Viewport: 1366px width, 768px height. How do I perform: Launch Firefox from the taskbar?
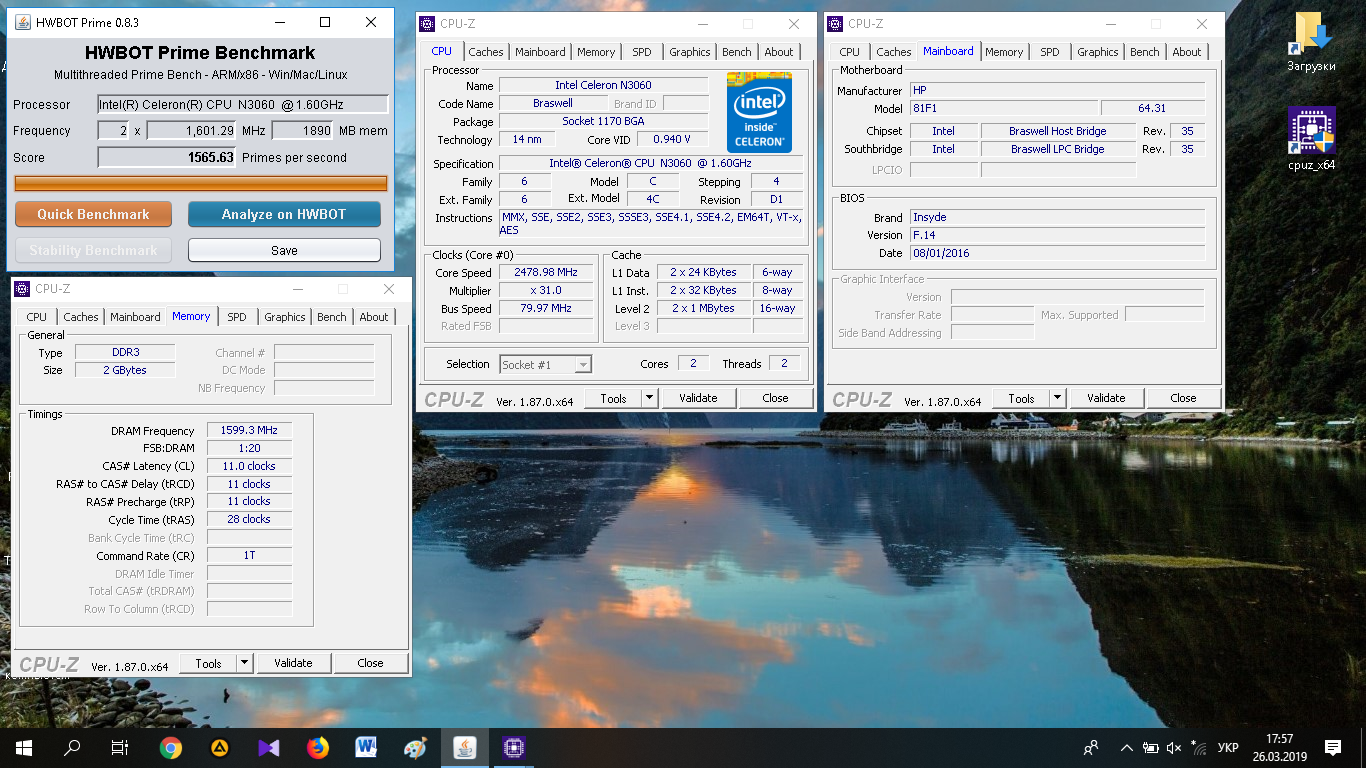click(317, 747)
